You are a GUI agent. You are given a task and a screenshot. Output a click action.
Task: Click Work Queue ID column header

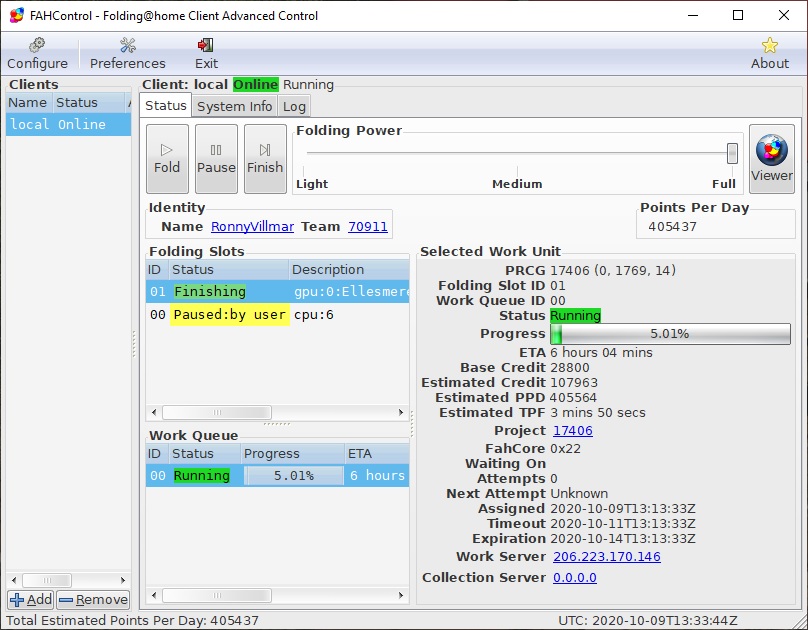coord(157,453)
